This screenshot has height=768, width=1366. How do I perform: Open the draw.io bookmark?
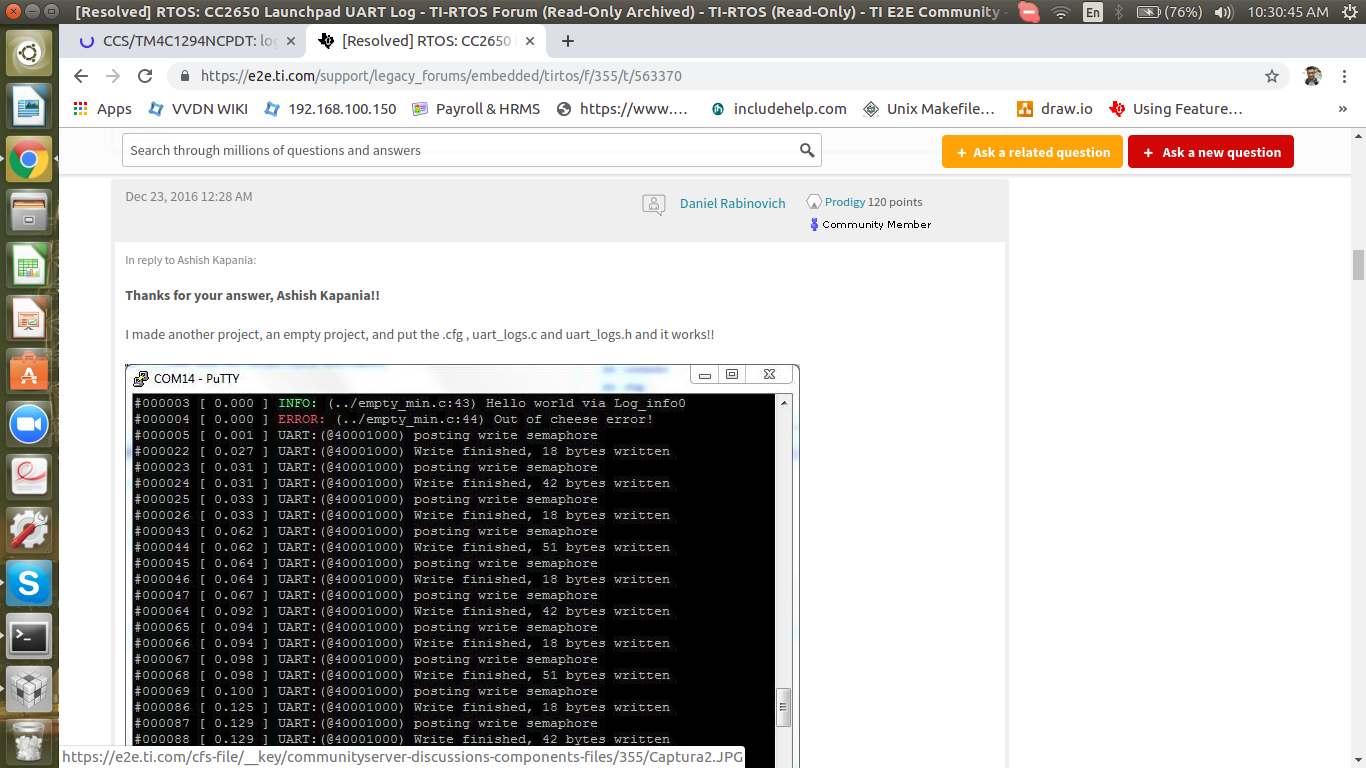pyautogui.click(x=1054, y=109)
